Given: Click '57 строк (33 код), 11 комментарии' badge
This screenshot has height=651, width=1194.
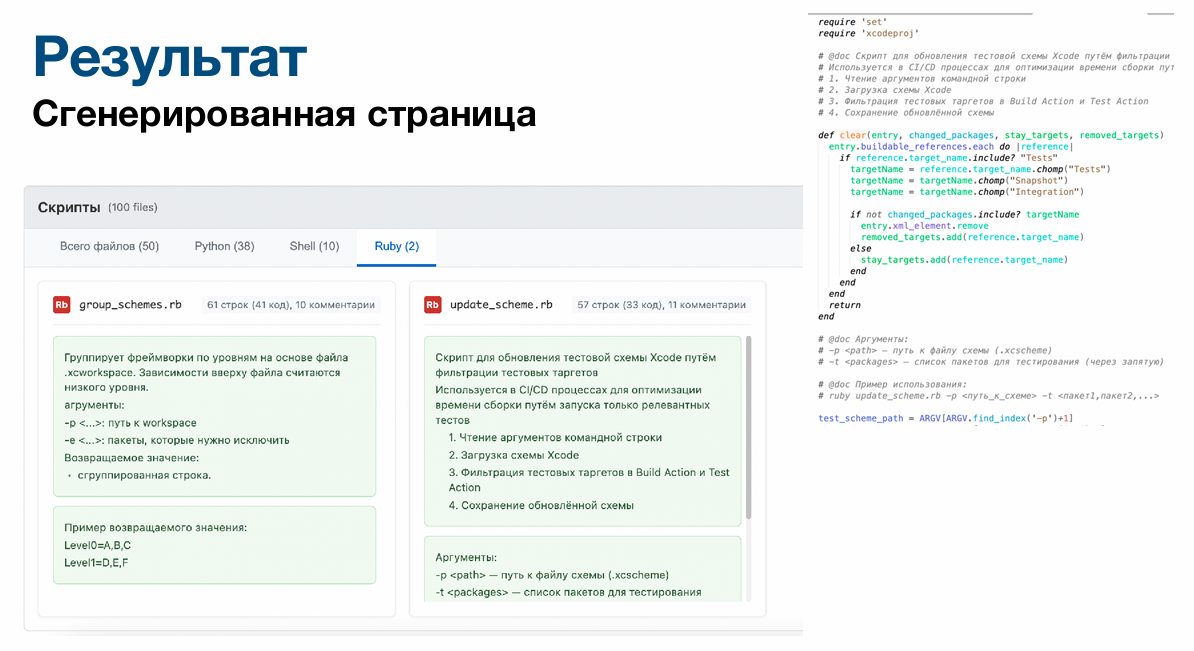Looking at the screenshot, I should coord(661,305).
